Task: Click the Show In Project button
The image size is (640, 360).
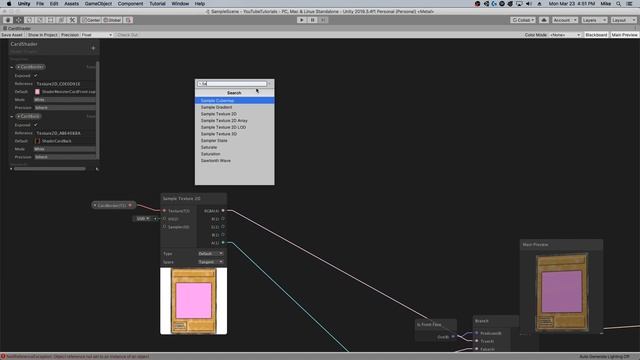Action: 42,35
